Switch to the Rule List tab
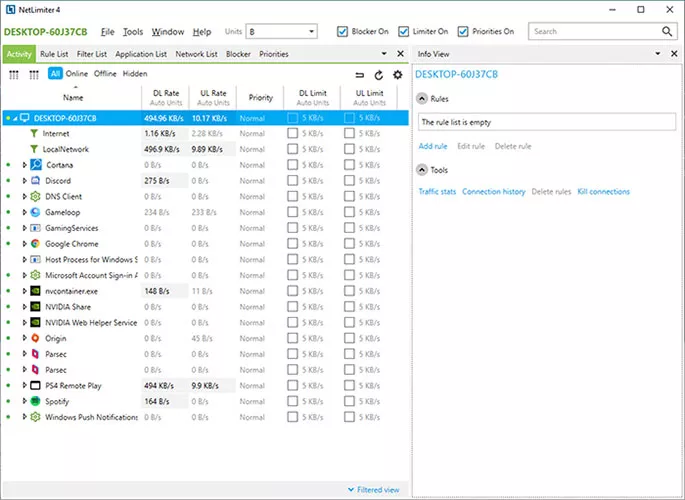The width and height of the screenshot is (685, 500). 54,54
